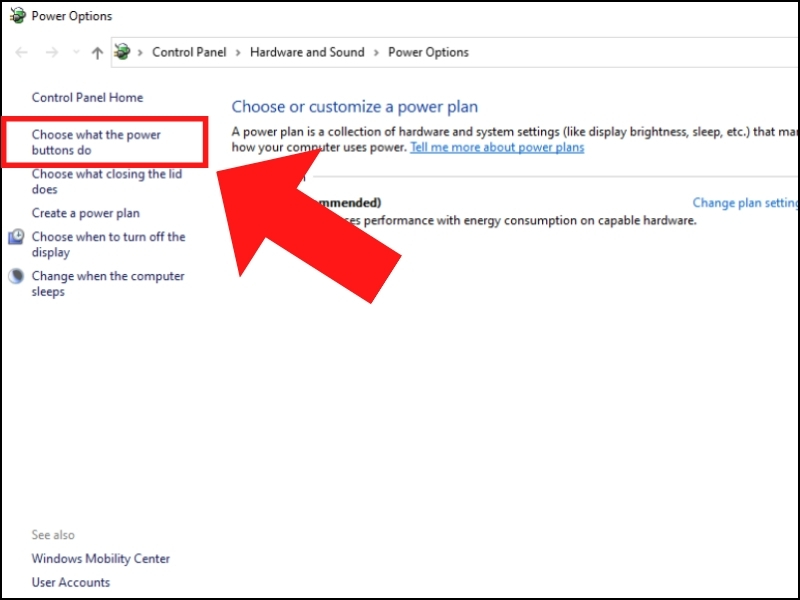Image resolution: width=800 pixels, height=600 pixels.
Task: Click the Power Options icon in address bar
Action: point(122,52)
